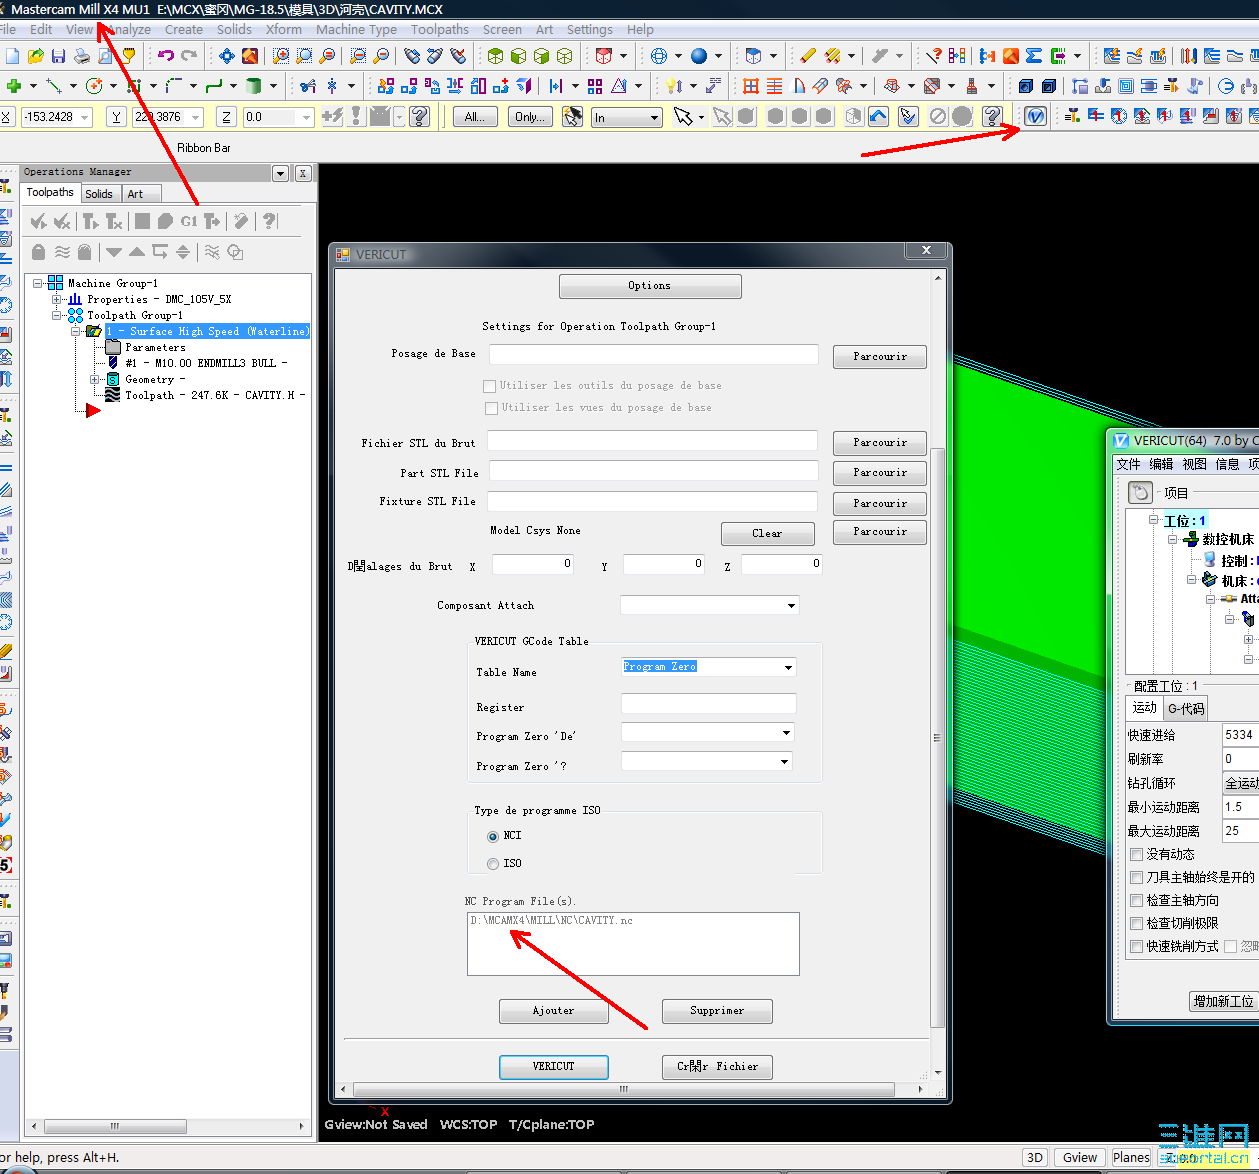Click the 增加新工位 button in VERICUT window
1259x1174 pixels.
pyautogui.click(x=1224, y=1001)
